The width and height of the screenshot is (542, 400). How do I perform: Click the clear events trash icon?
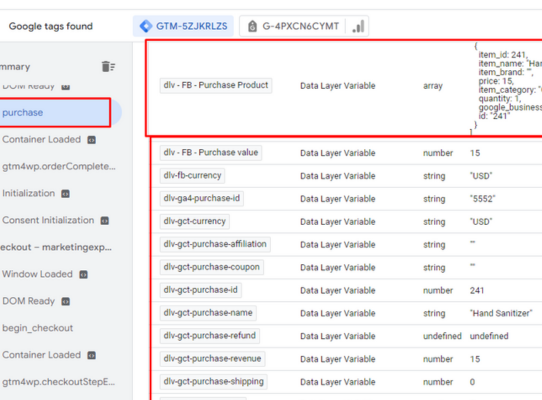point(108,66)
